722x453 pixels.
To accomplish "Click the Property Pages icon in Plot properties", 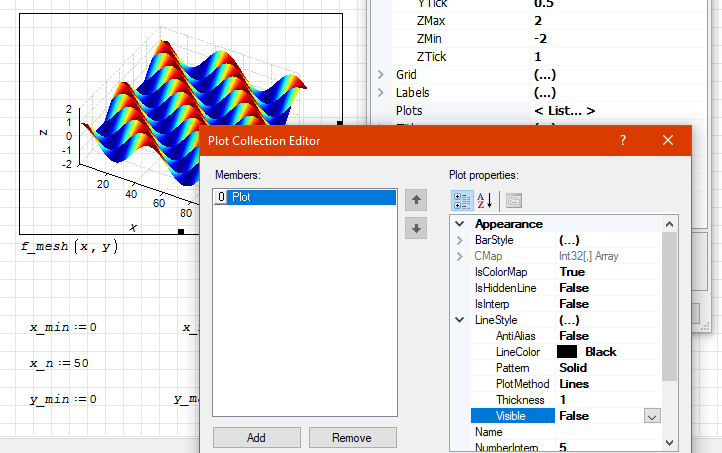I will point(514,201).
